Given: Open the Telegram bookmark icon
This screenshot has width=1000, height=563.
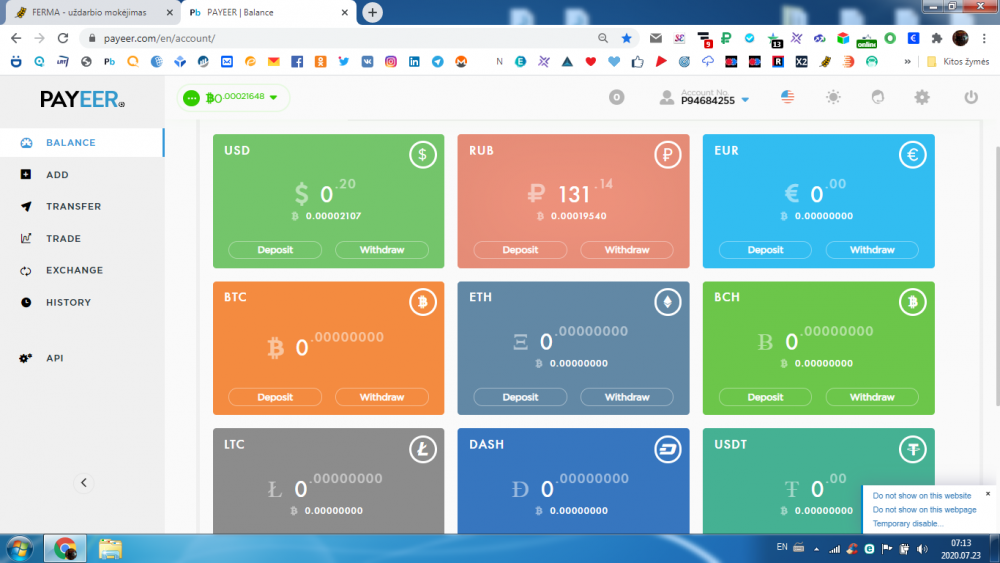Looking at the screenshot, I should [438, 62].
